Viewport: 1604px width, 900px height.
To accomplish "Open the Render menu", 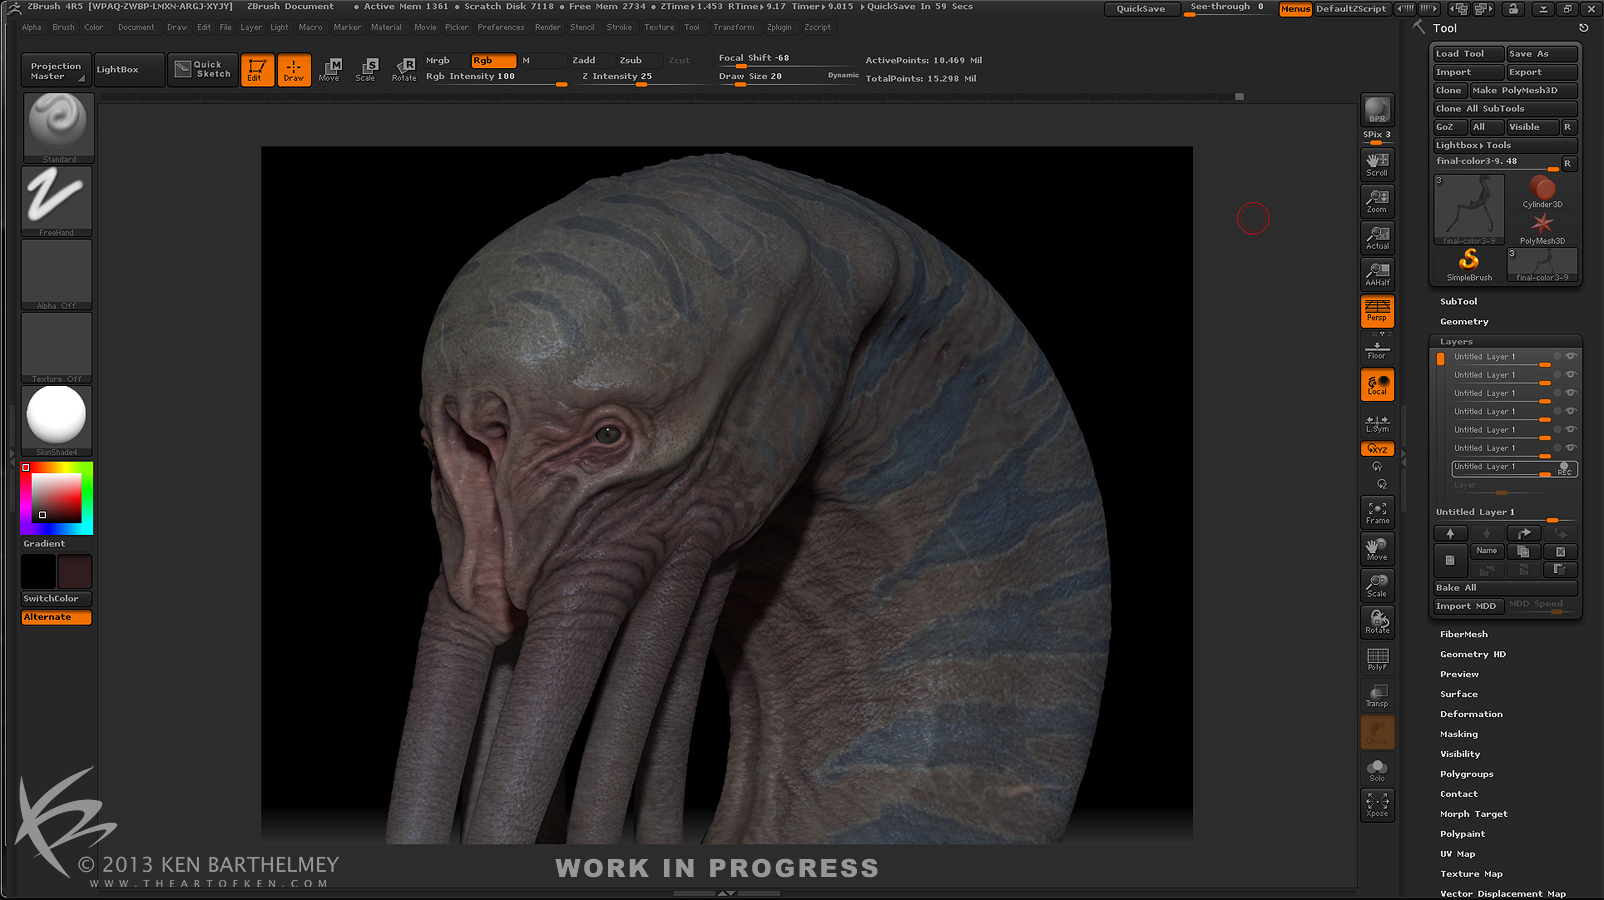I will point(548,27).
